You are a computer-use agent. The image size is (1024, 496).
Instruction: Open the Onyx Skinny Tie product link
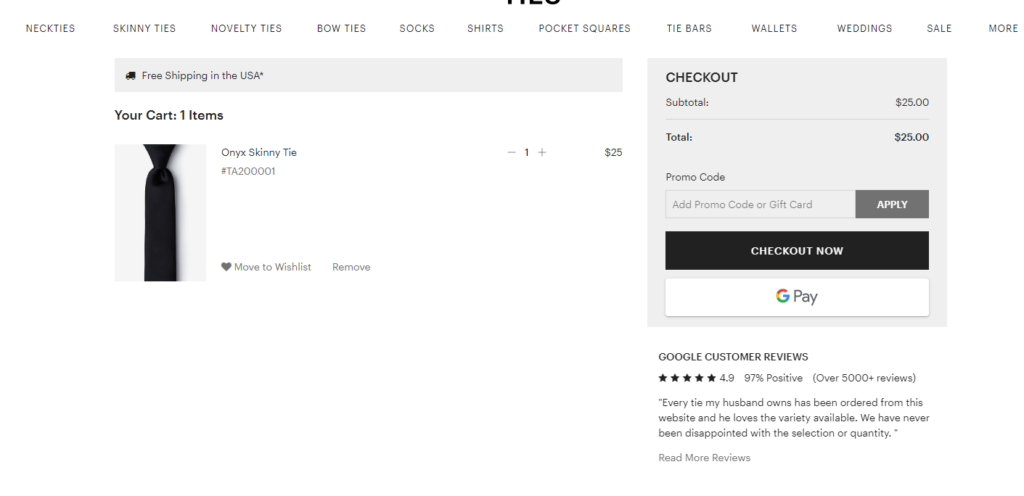(x=259, y=153)
